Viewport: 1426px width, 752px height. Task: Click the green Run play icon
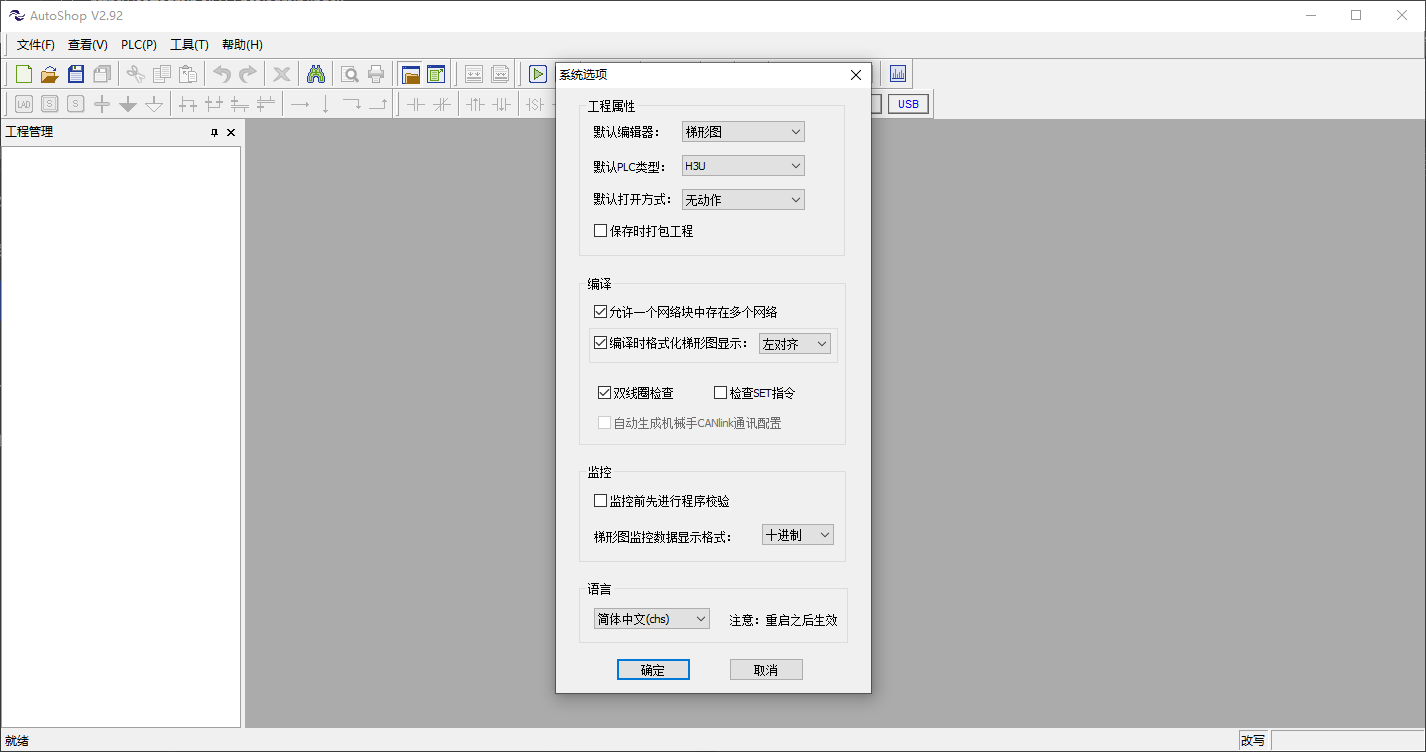538,74
